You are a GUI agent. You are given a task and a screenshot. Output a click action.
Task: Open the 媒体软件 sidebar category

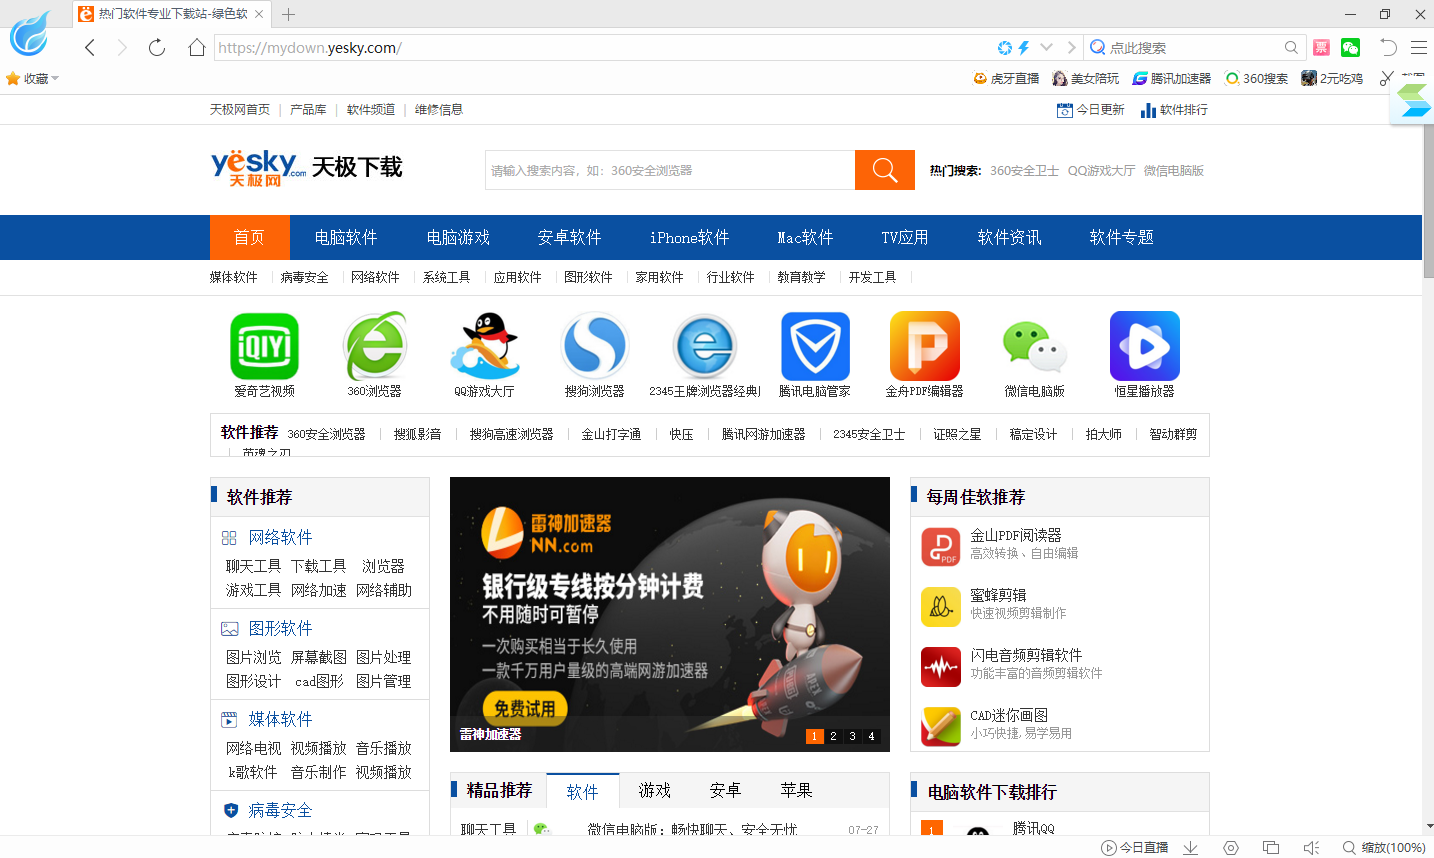click(280, 720)
